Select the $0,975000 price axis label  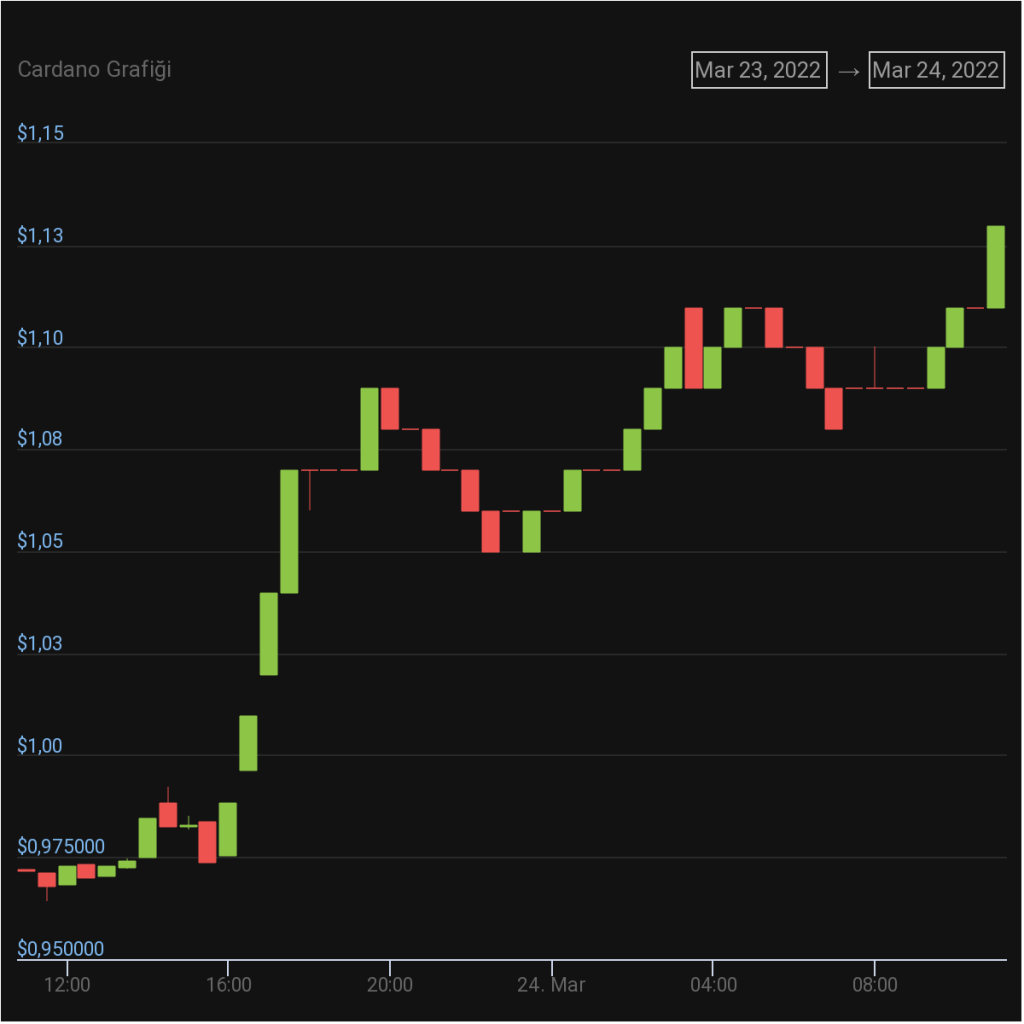[x=61, y=847]
